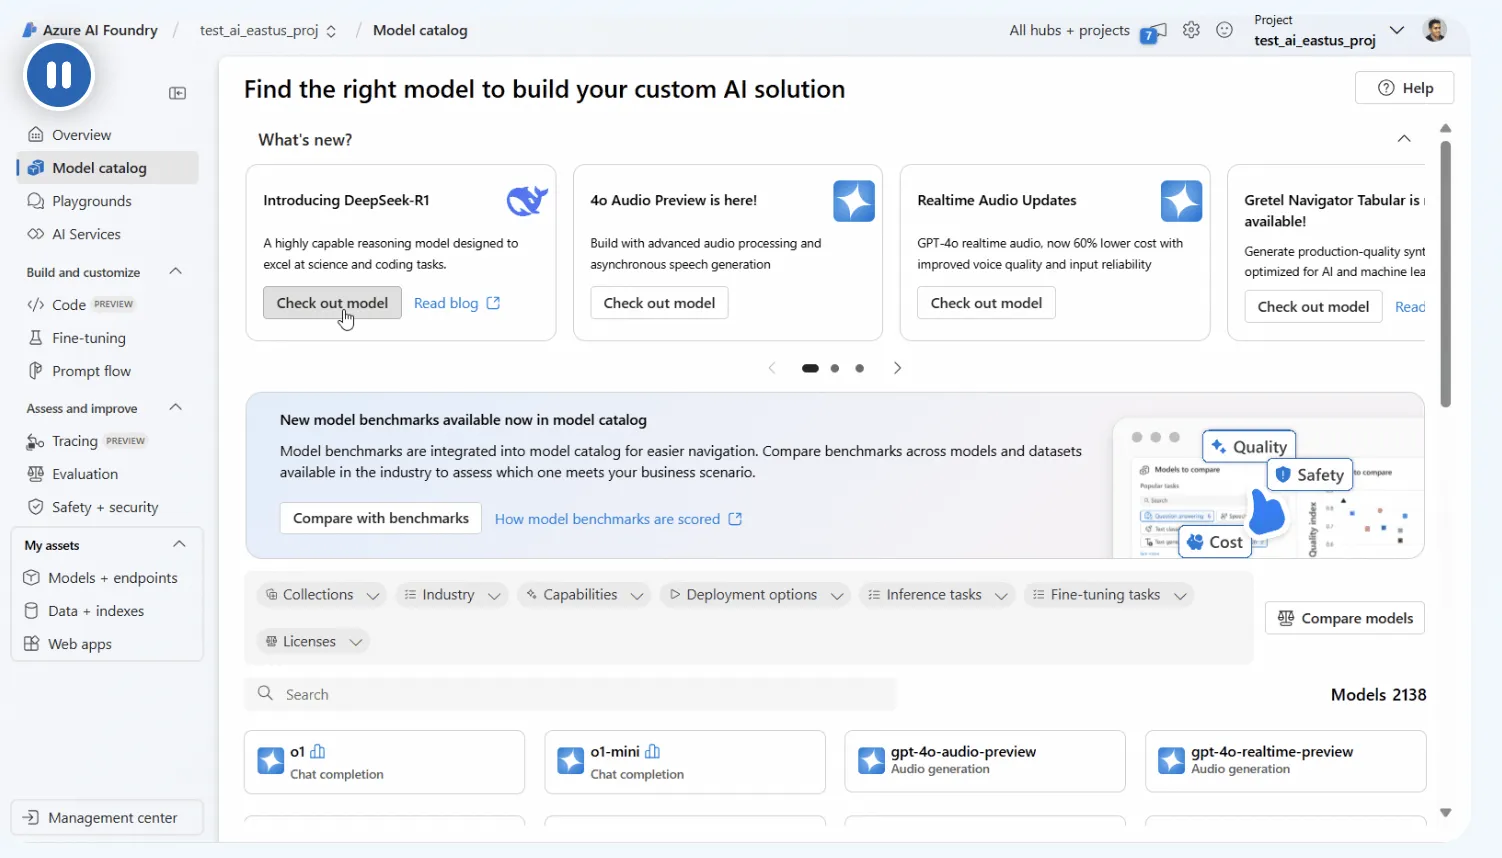Viewport: 1502px width, 858px height.
Task: Collapse the What's new section
Action: click(1404, 139)
